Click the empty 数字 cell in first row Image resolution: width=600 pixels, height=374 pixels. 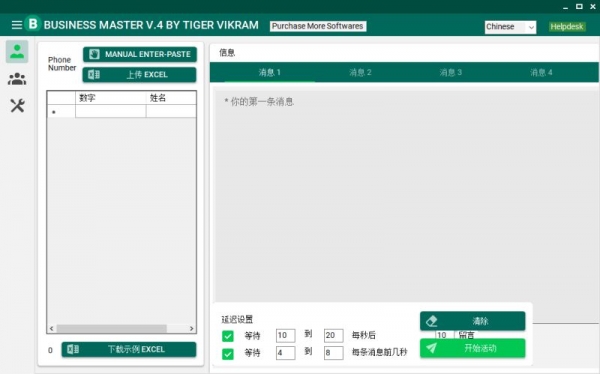(111, 111)
